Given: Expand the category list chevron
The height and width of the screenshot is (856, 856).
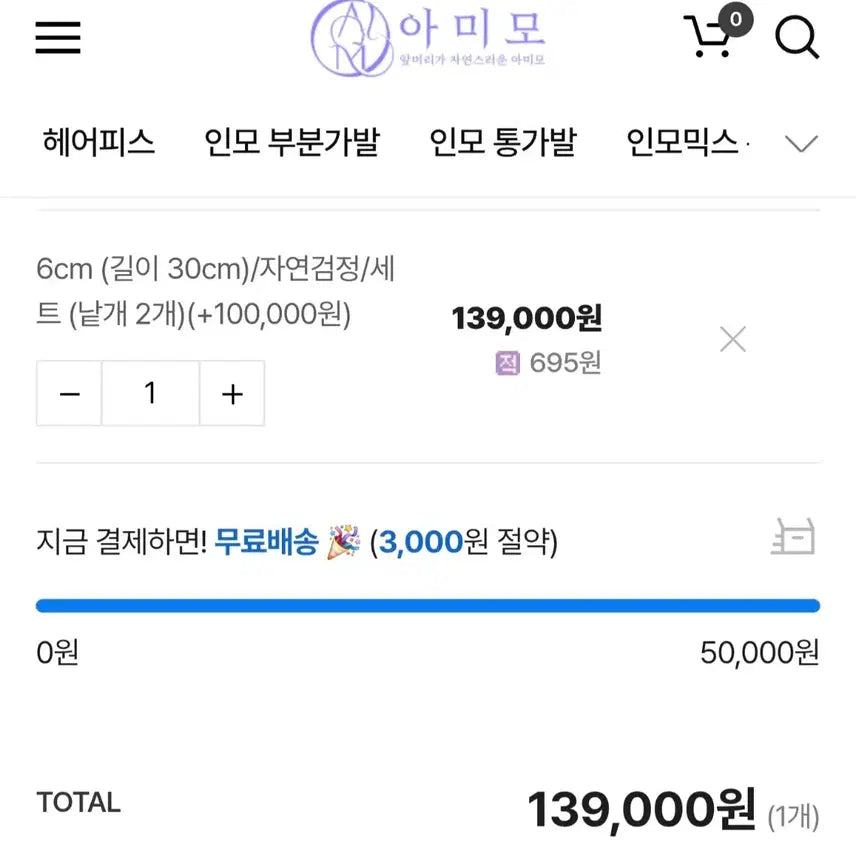Looking at the screenshot, I should [801, 144].
